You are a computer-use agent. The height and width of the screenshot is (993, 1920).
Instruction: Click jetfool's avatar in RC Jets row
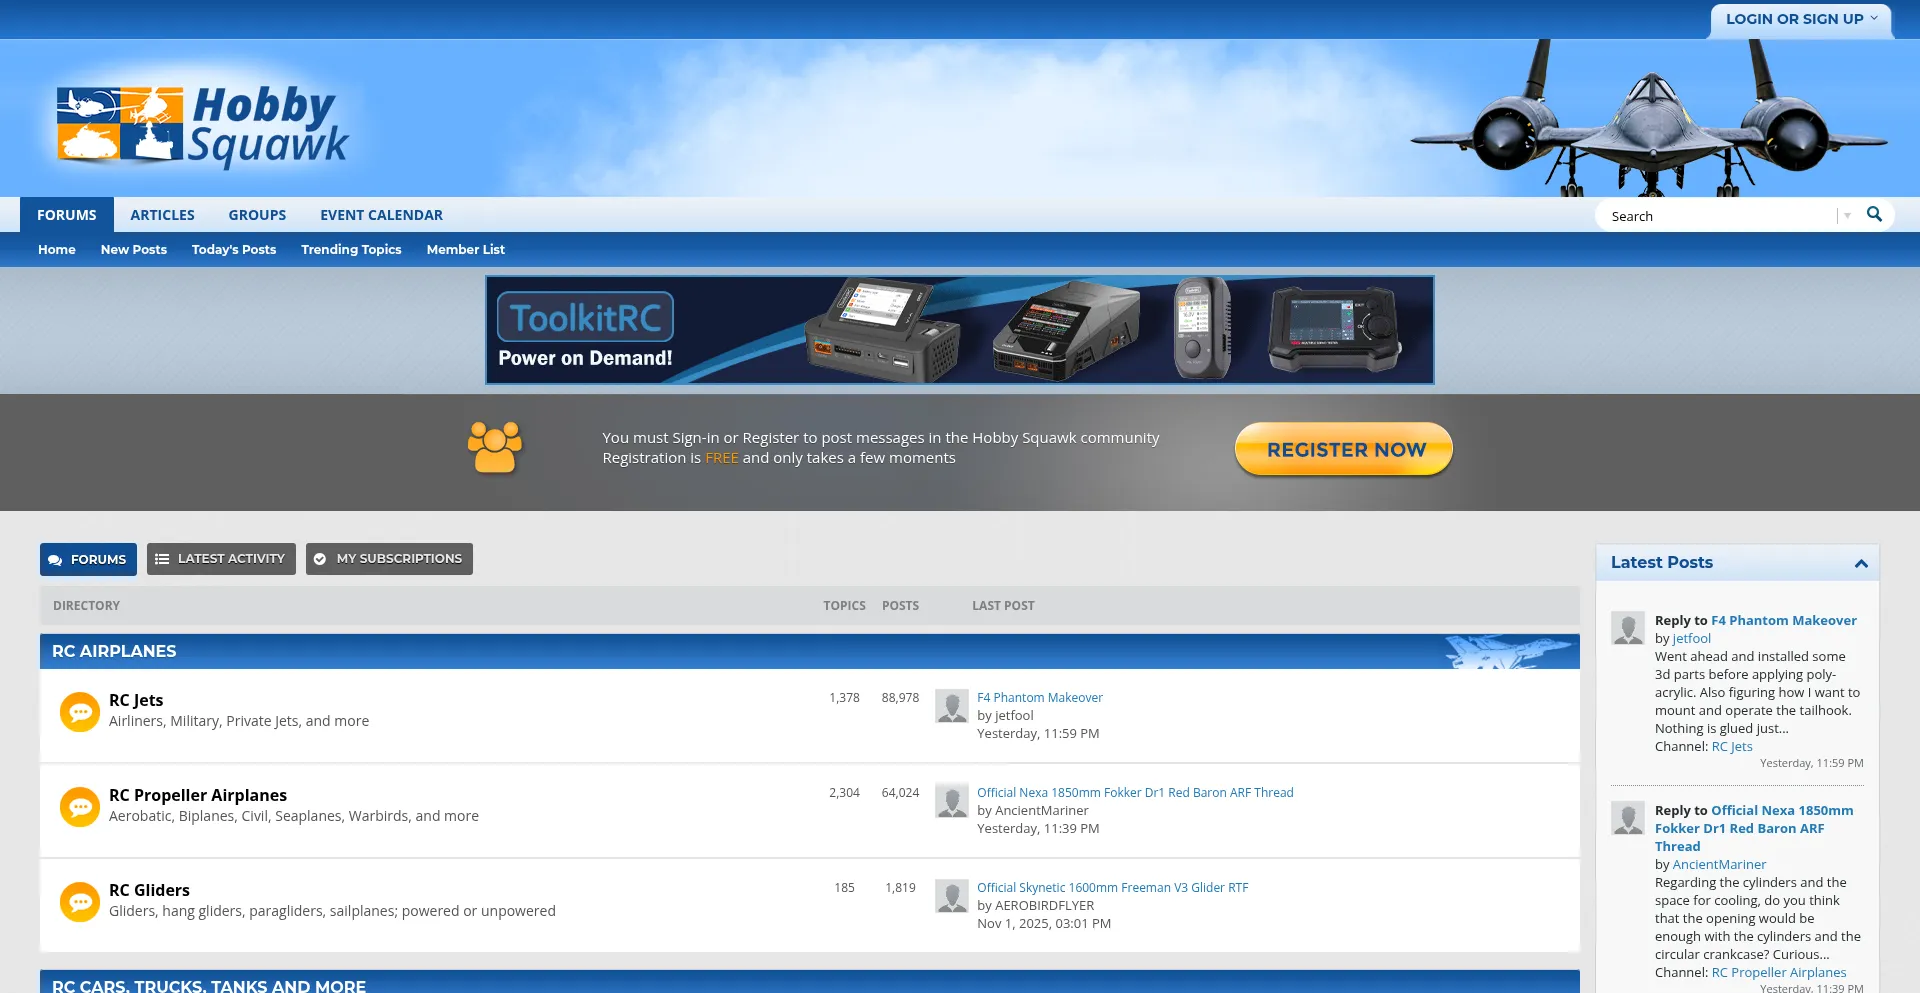click(x=951, y=706)
